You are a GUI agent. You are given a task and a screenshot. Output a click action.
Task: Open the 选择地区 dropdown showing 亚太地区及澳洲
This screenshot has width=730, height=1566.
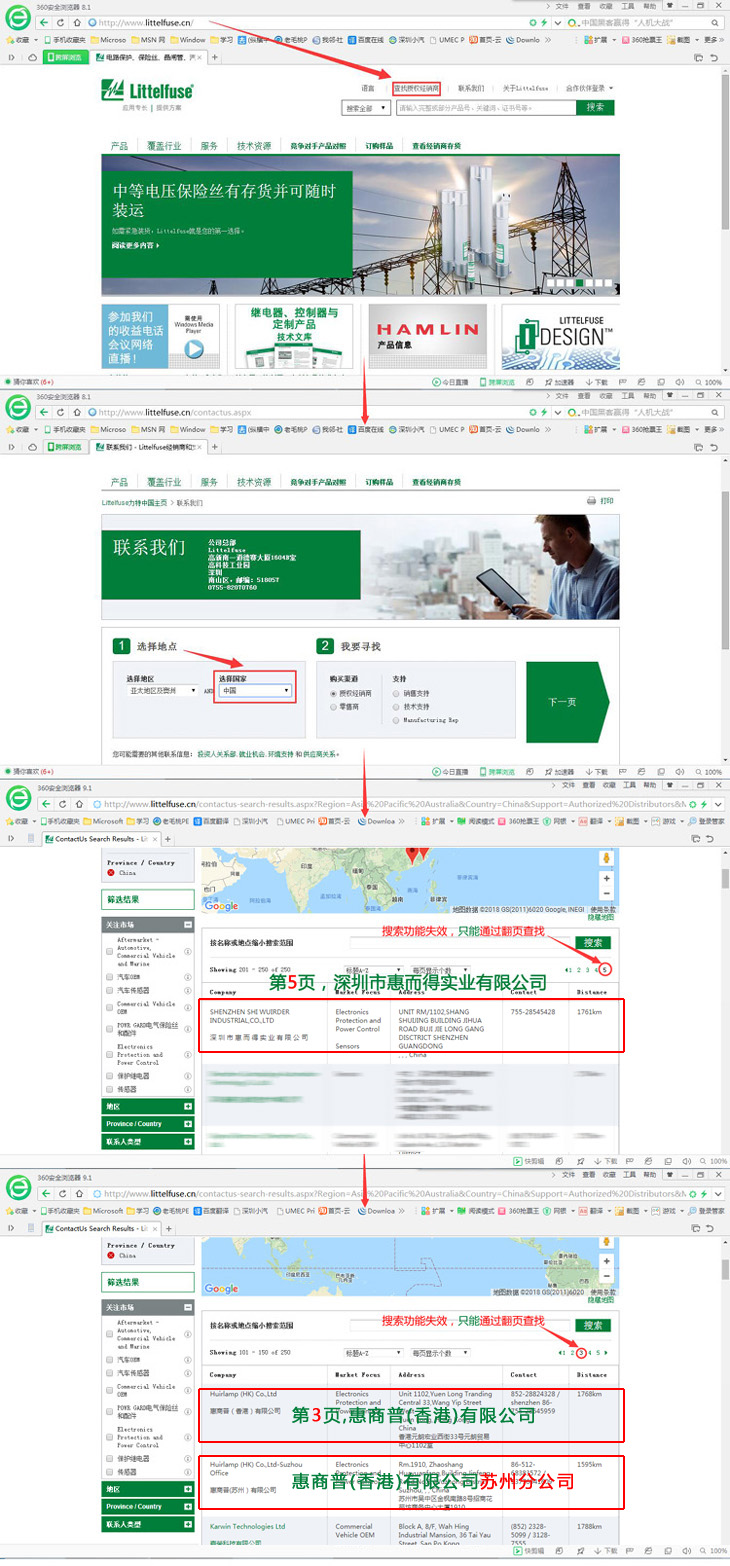[x=160, y=690]
